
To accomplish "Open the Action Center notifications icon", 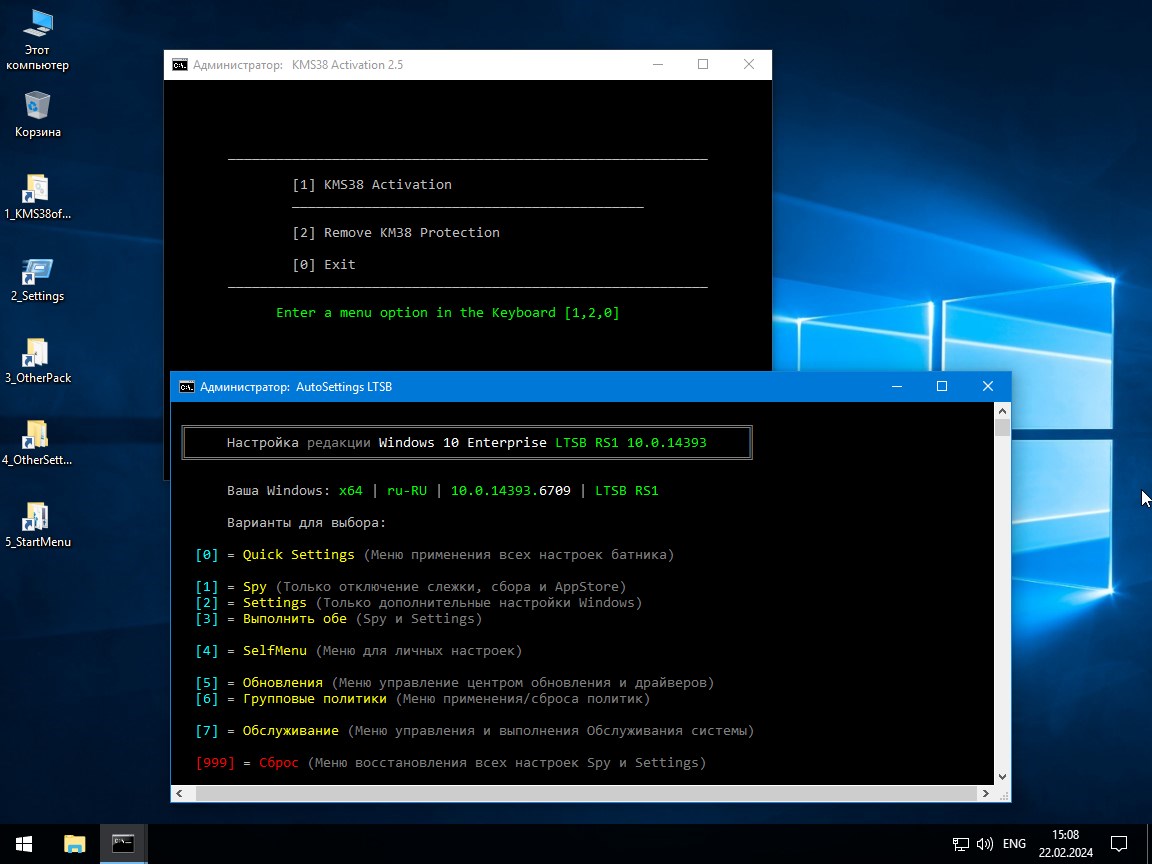I will point(1119,844).
